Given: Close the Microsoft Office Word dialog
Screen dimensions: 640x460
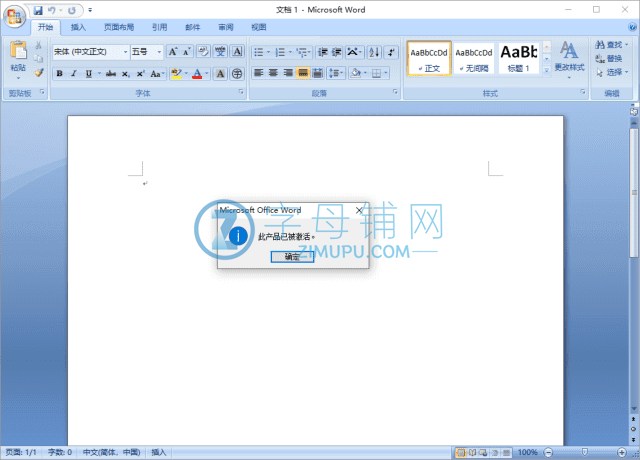Looking at the screenshot, I should pos(359,210).
